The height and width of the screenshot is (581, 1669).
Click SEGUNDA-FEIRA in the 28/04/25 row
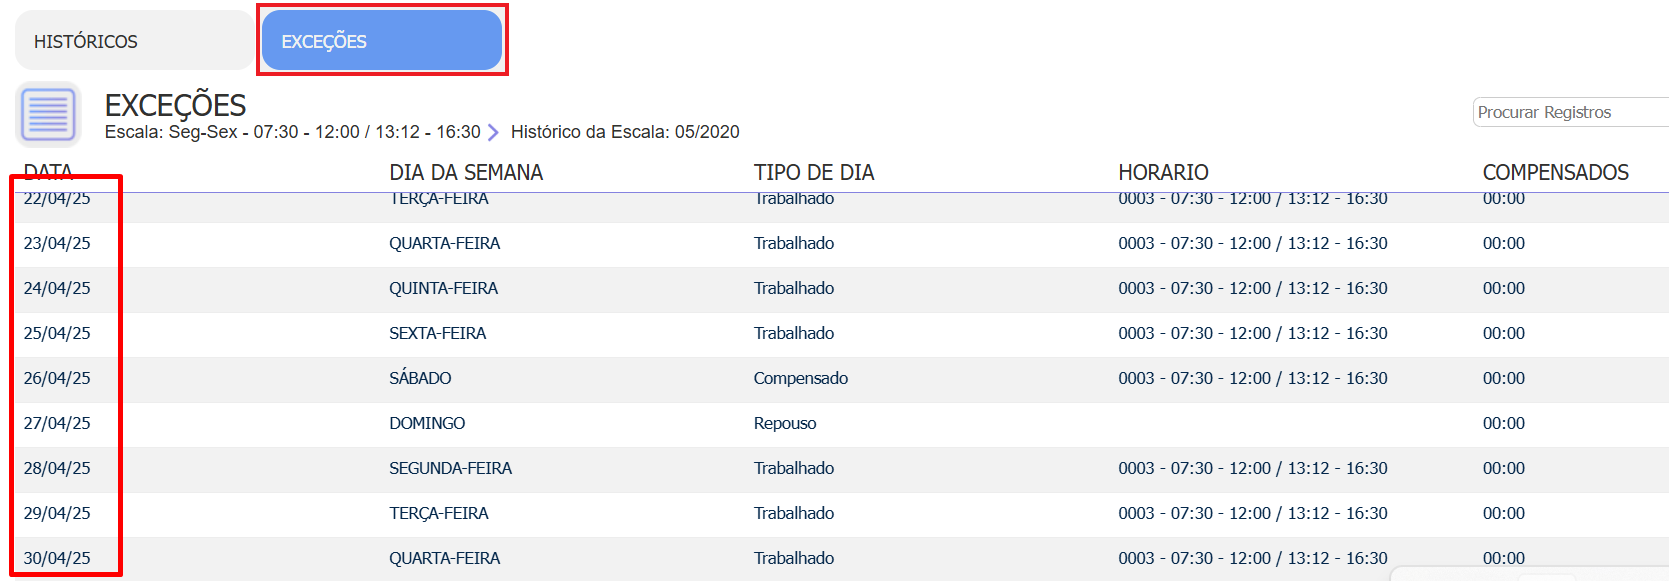coord(450,468)
